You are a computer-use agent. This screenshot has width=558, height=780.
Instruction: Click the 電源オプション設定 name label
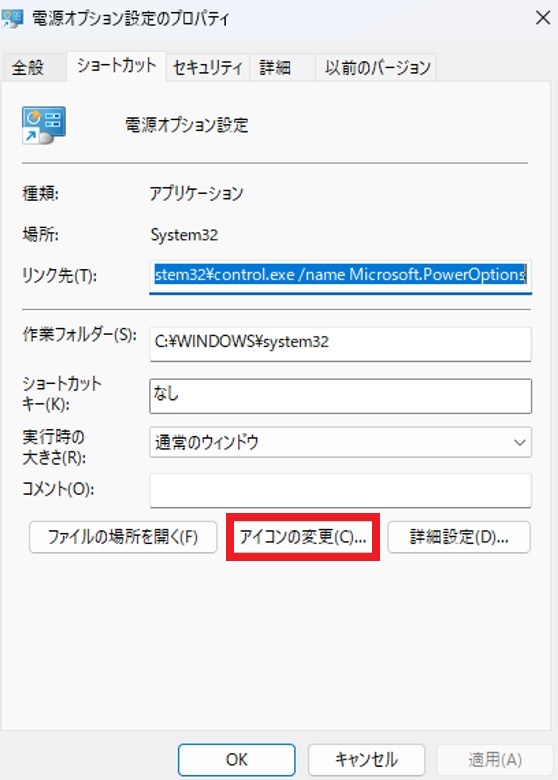[187, 125]
